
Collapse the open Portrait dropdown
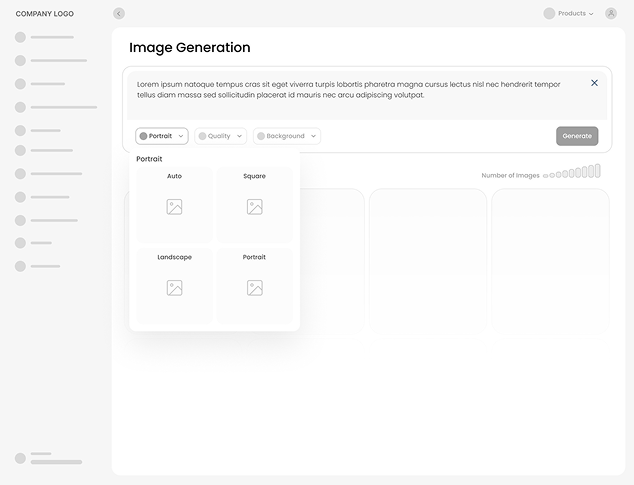click(x=162, y=136)
